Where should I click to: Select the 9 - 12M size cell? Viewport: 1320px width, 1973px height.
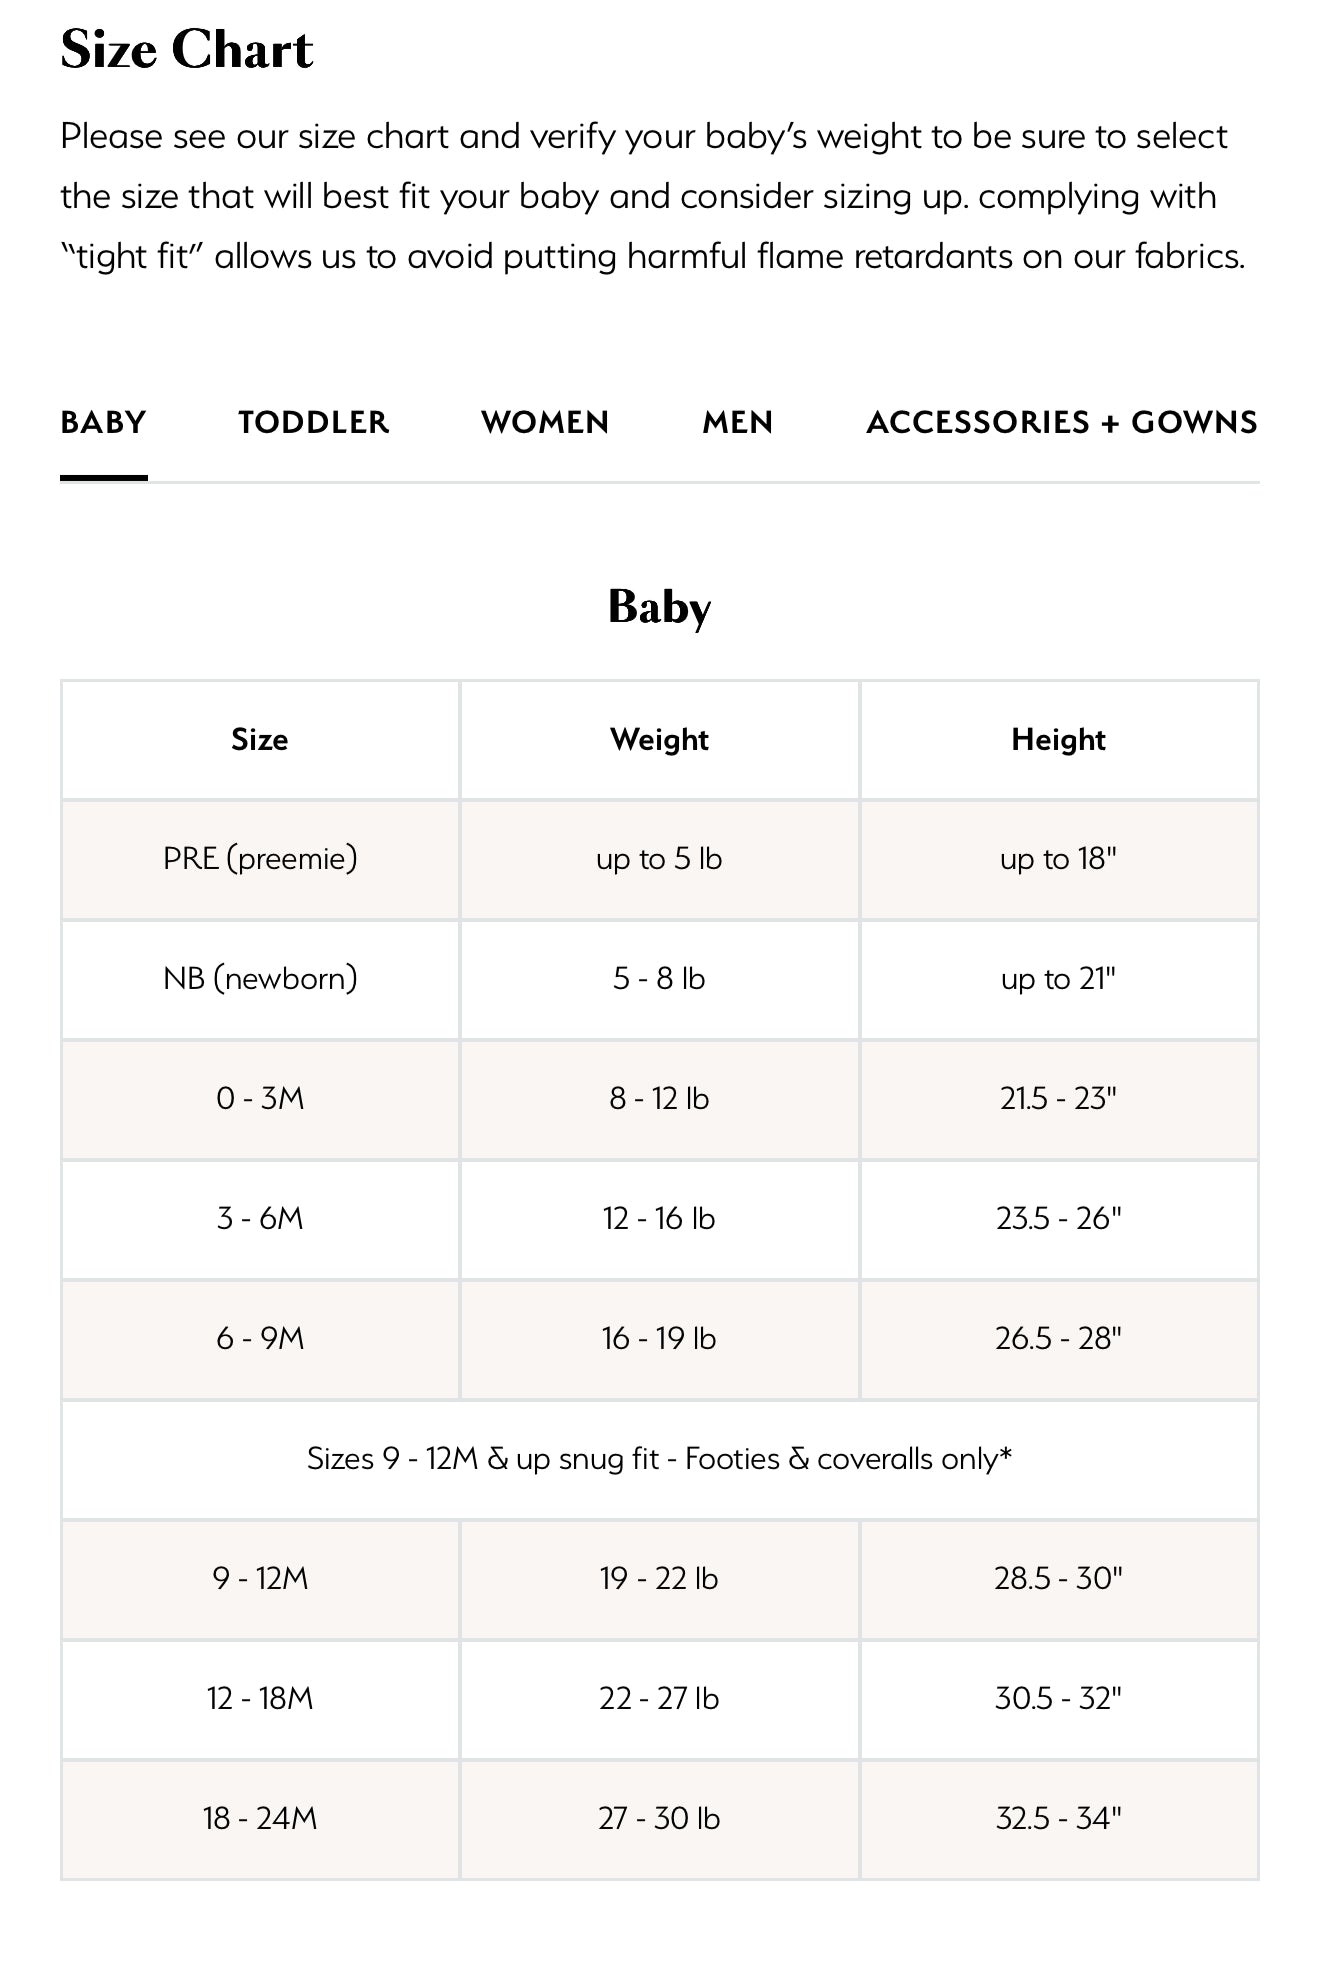pyautogui.click(x=260, y=1579)
